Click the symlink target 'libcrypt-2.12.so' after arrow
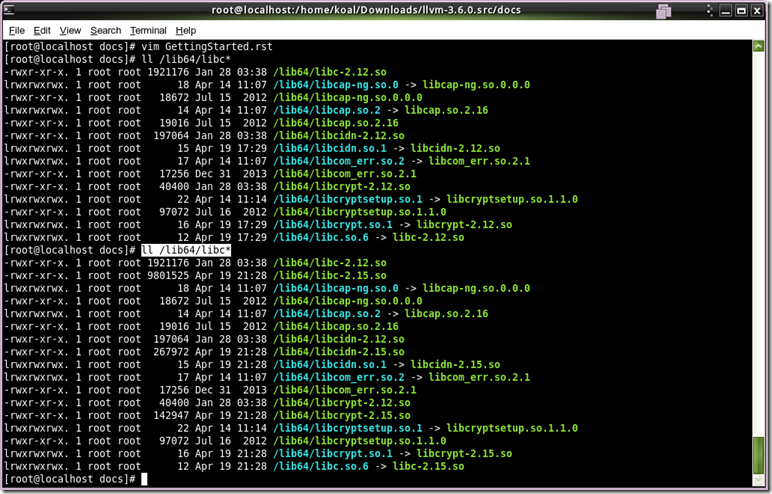Viewport: 772px width, 494px height. (x=464, y=225)
